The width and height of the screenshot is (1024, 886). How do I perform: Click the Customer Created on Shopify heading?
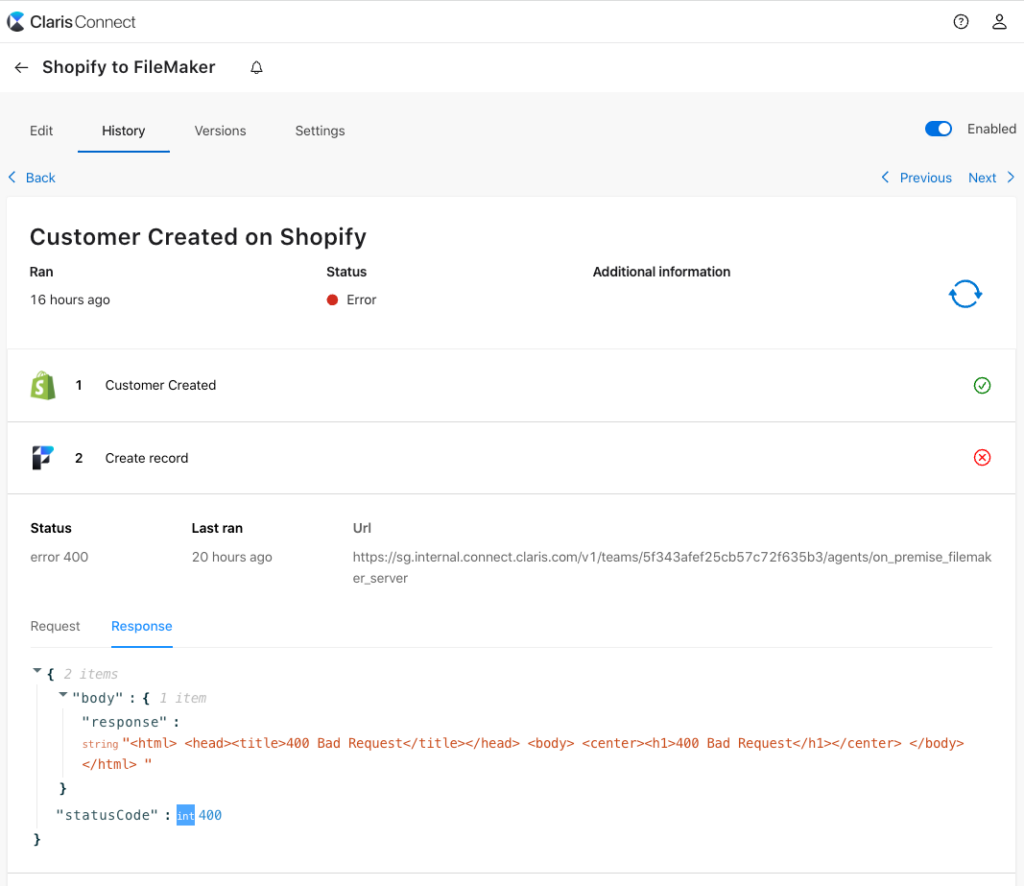[198, 237]
